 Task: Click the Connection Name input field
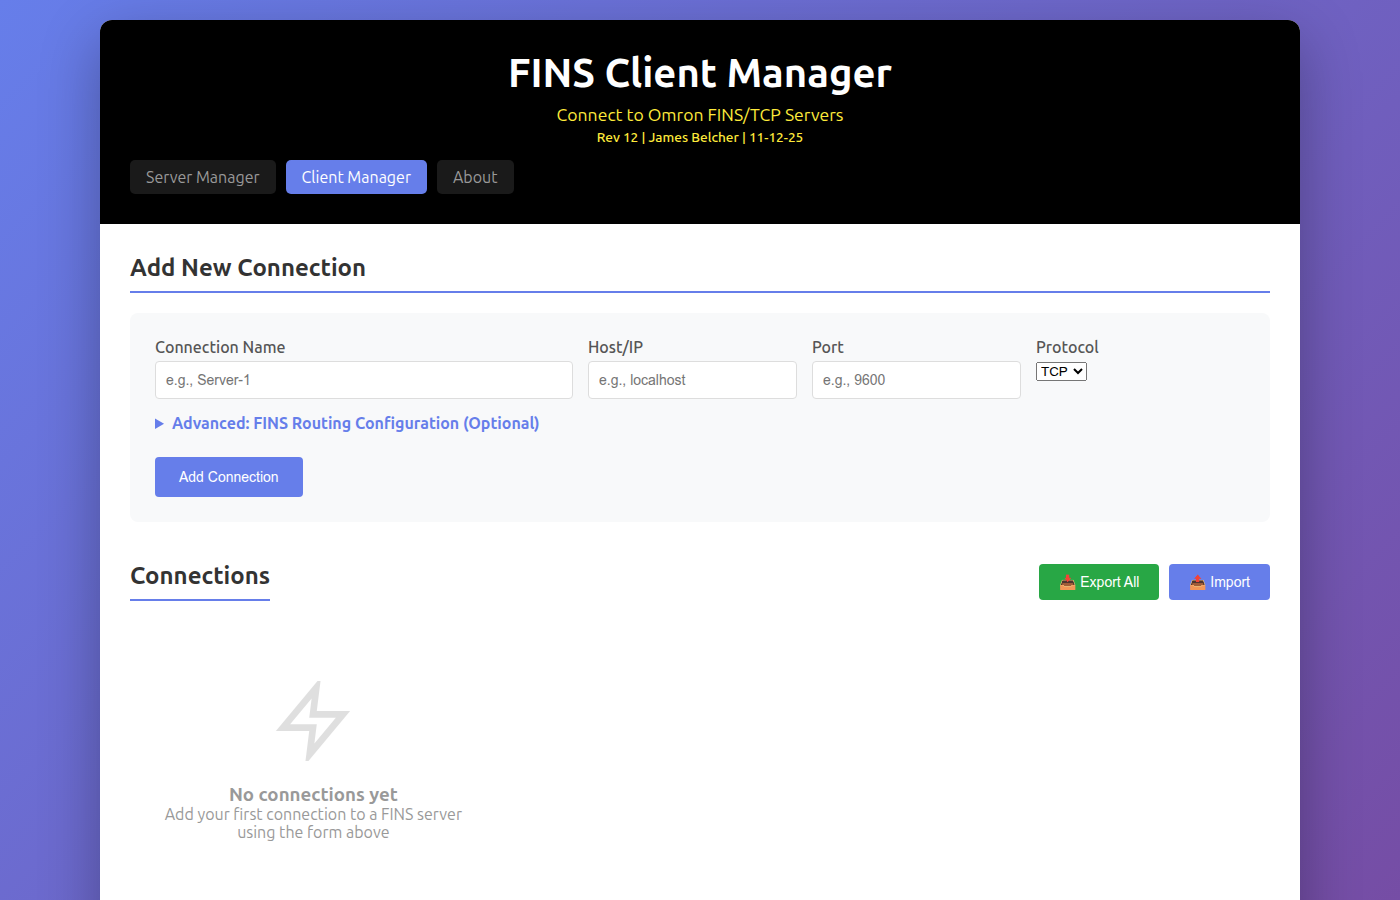pos(364,380)
